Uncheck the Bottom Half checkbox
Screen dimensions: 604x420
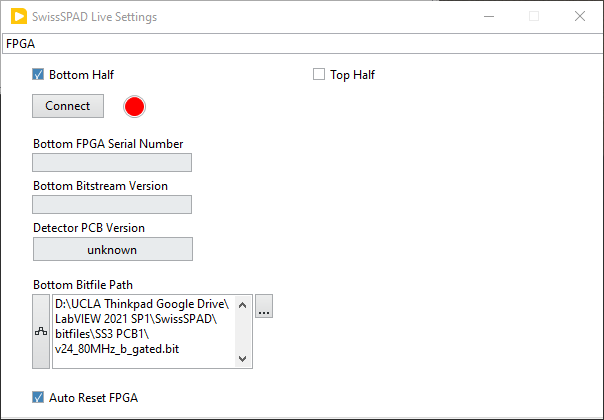pyautogui.click(x=38, y=74)
